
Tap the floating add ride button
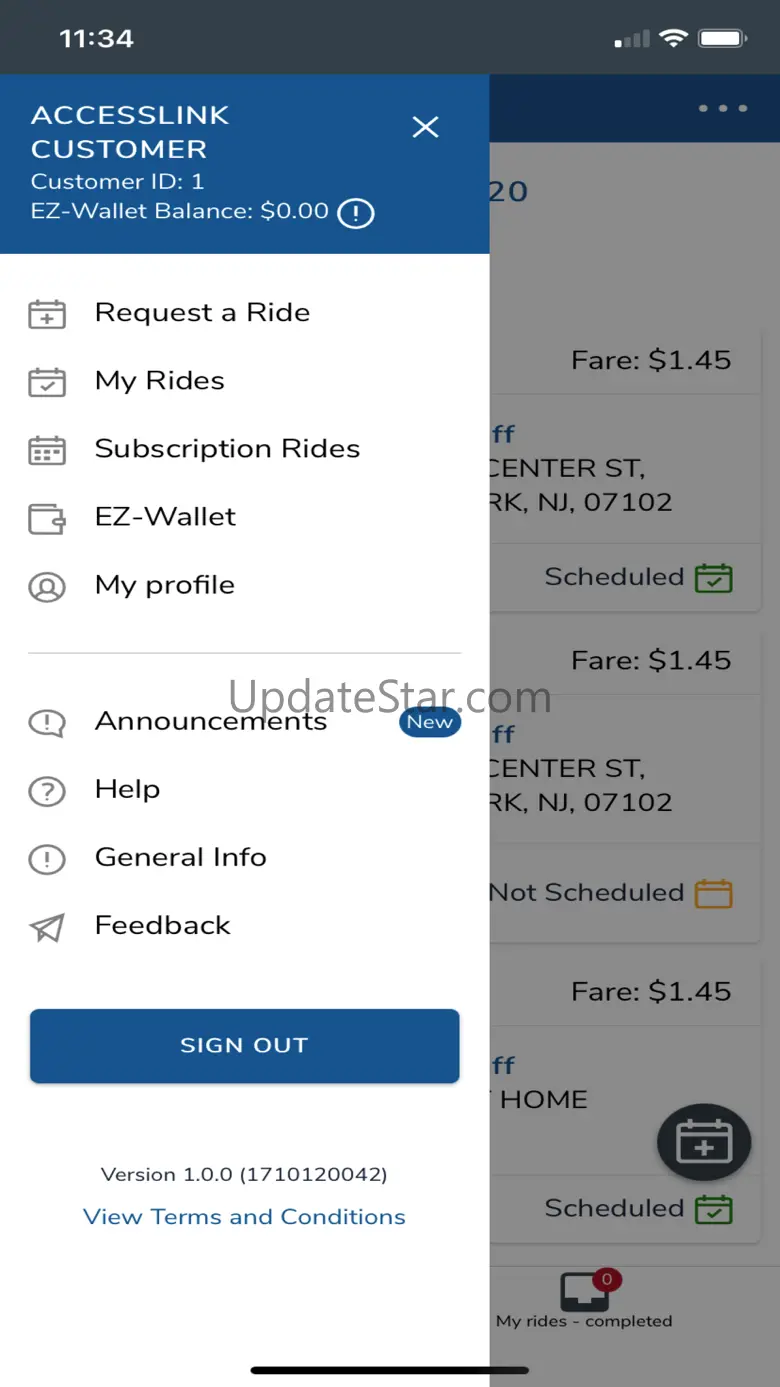pos(703,1144)
